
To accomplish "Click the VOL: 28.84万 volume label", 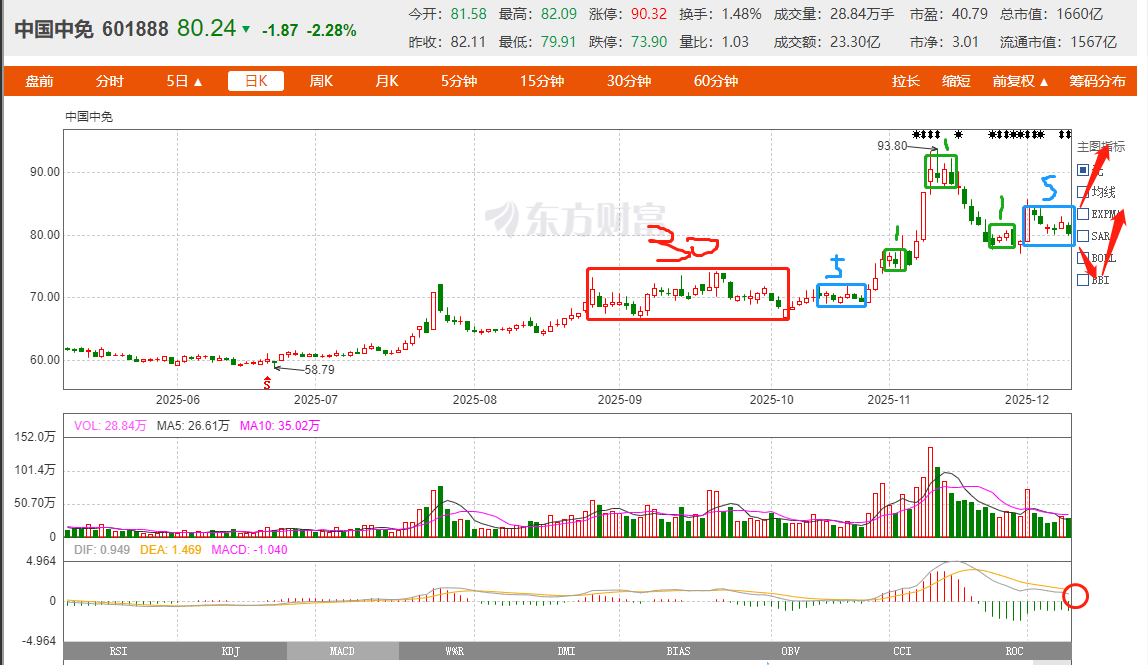I will click(110, 426).
